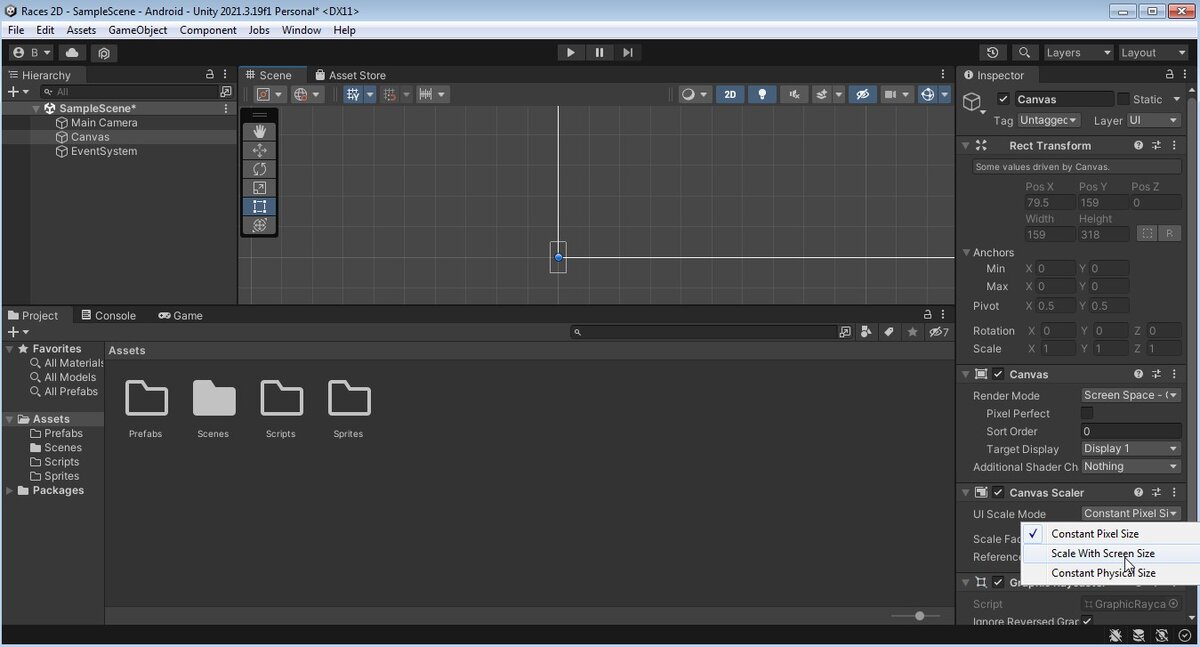
Task: Open the account B dropdown button
Action: (x=32, y=53)
